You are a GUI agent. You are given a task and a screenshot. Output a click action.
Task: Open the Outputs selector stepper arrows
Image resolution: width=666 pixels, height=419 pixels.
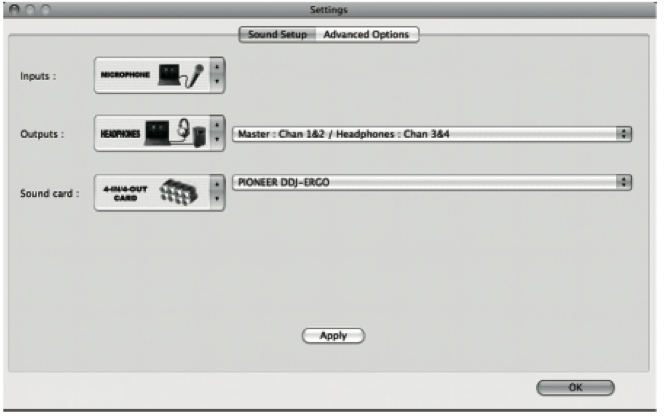(x=217, y=133)
